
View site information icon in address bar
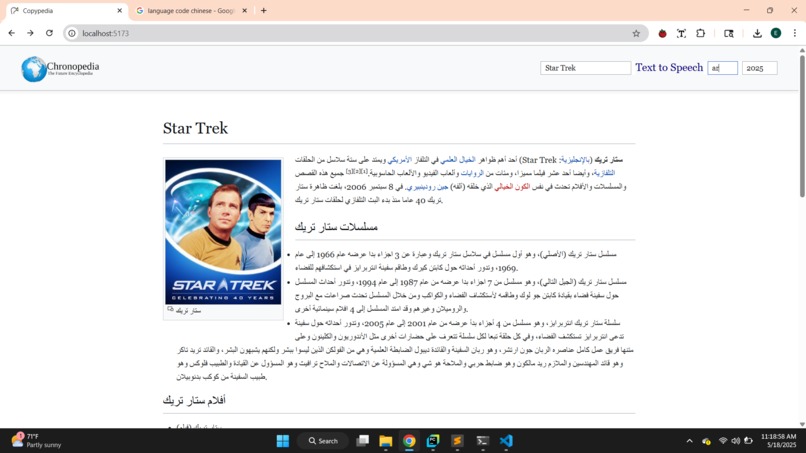pyautogui.click(x=72, y=33)
